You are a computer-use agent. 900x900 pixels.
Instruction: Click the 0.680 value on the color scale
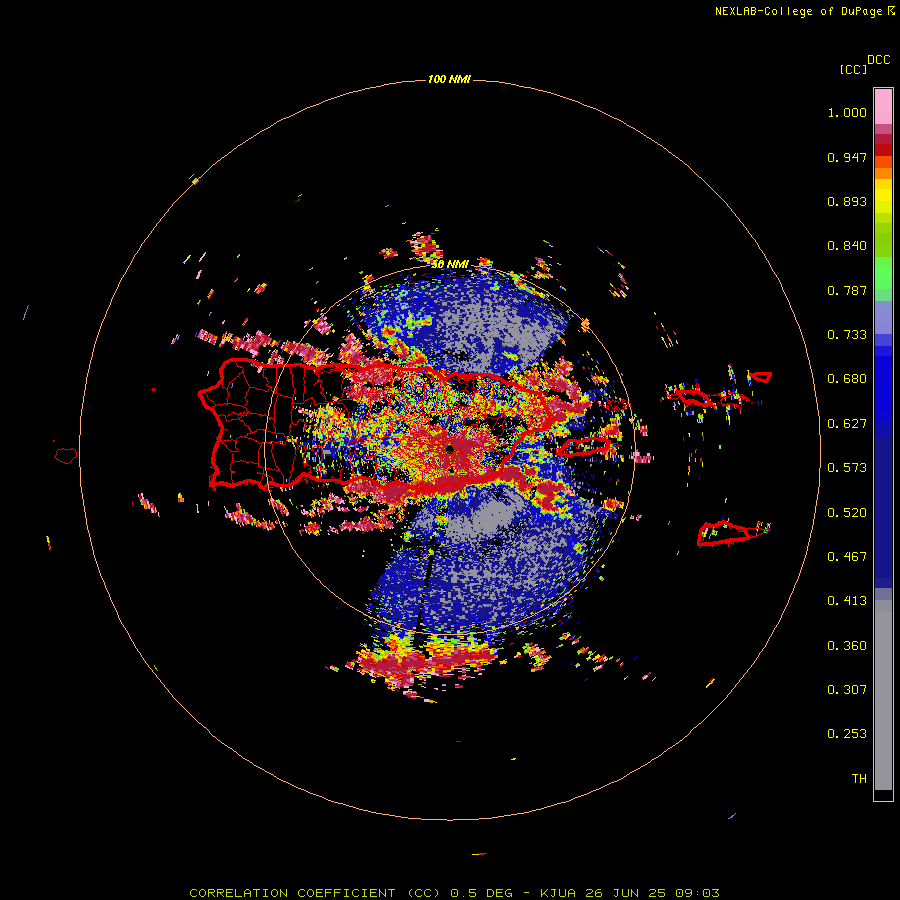click(847, 379)
